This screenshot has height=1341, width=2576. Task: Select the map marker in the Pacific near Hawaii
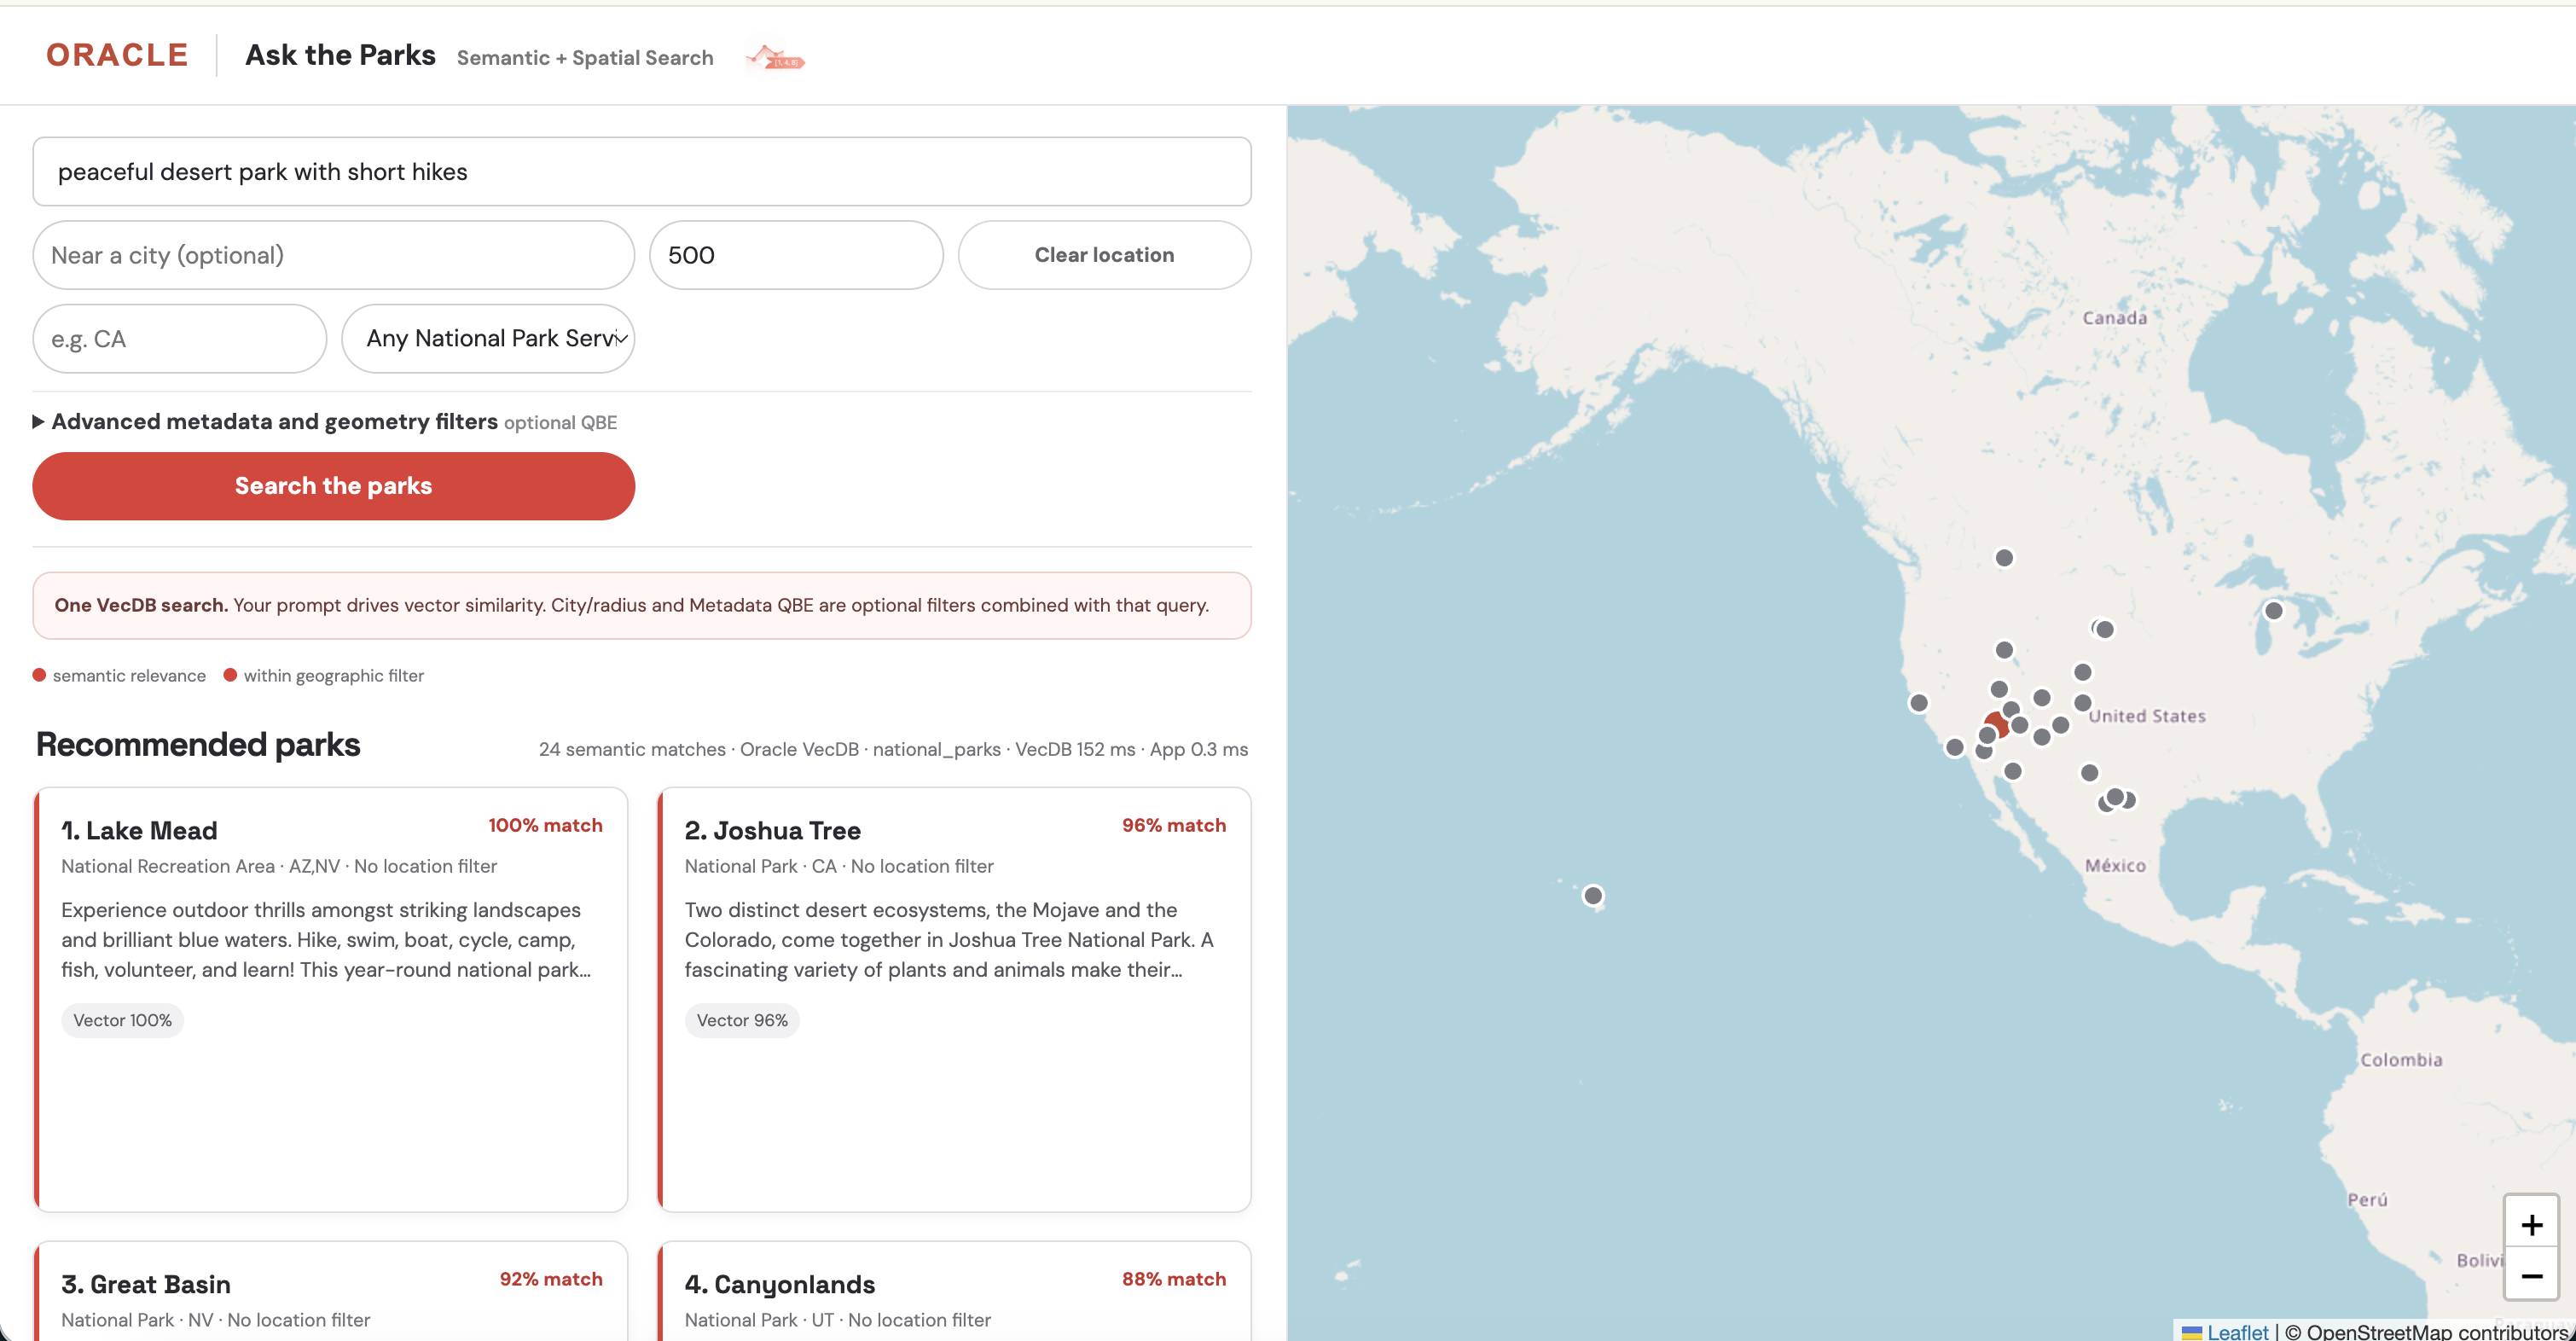click(x=1593, y=895)
